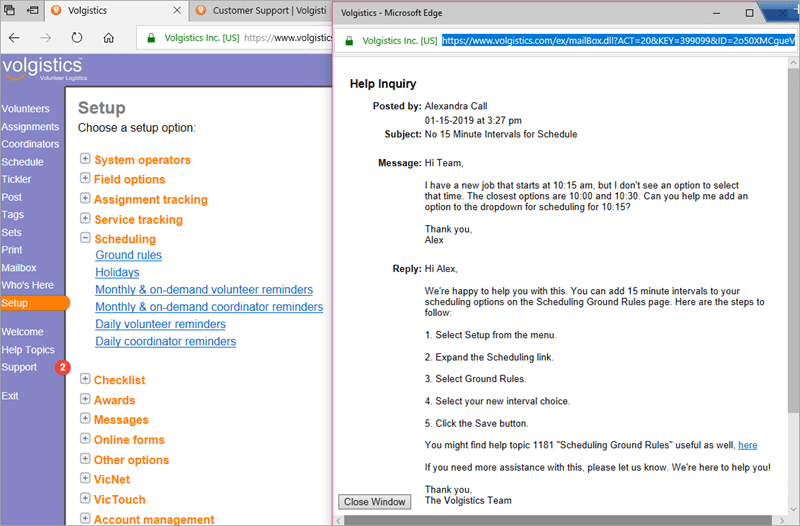Image resolution: width=800 pixels, height=526 pixels.
Task: Click the browser Refresh icon
Action: [x=77, y=39]
